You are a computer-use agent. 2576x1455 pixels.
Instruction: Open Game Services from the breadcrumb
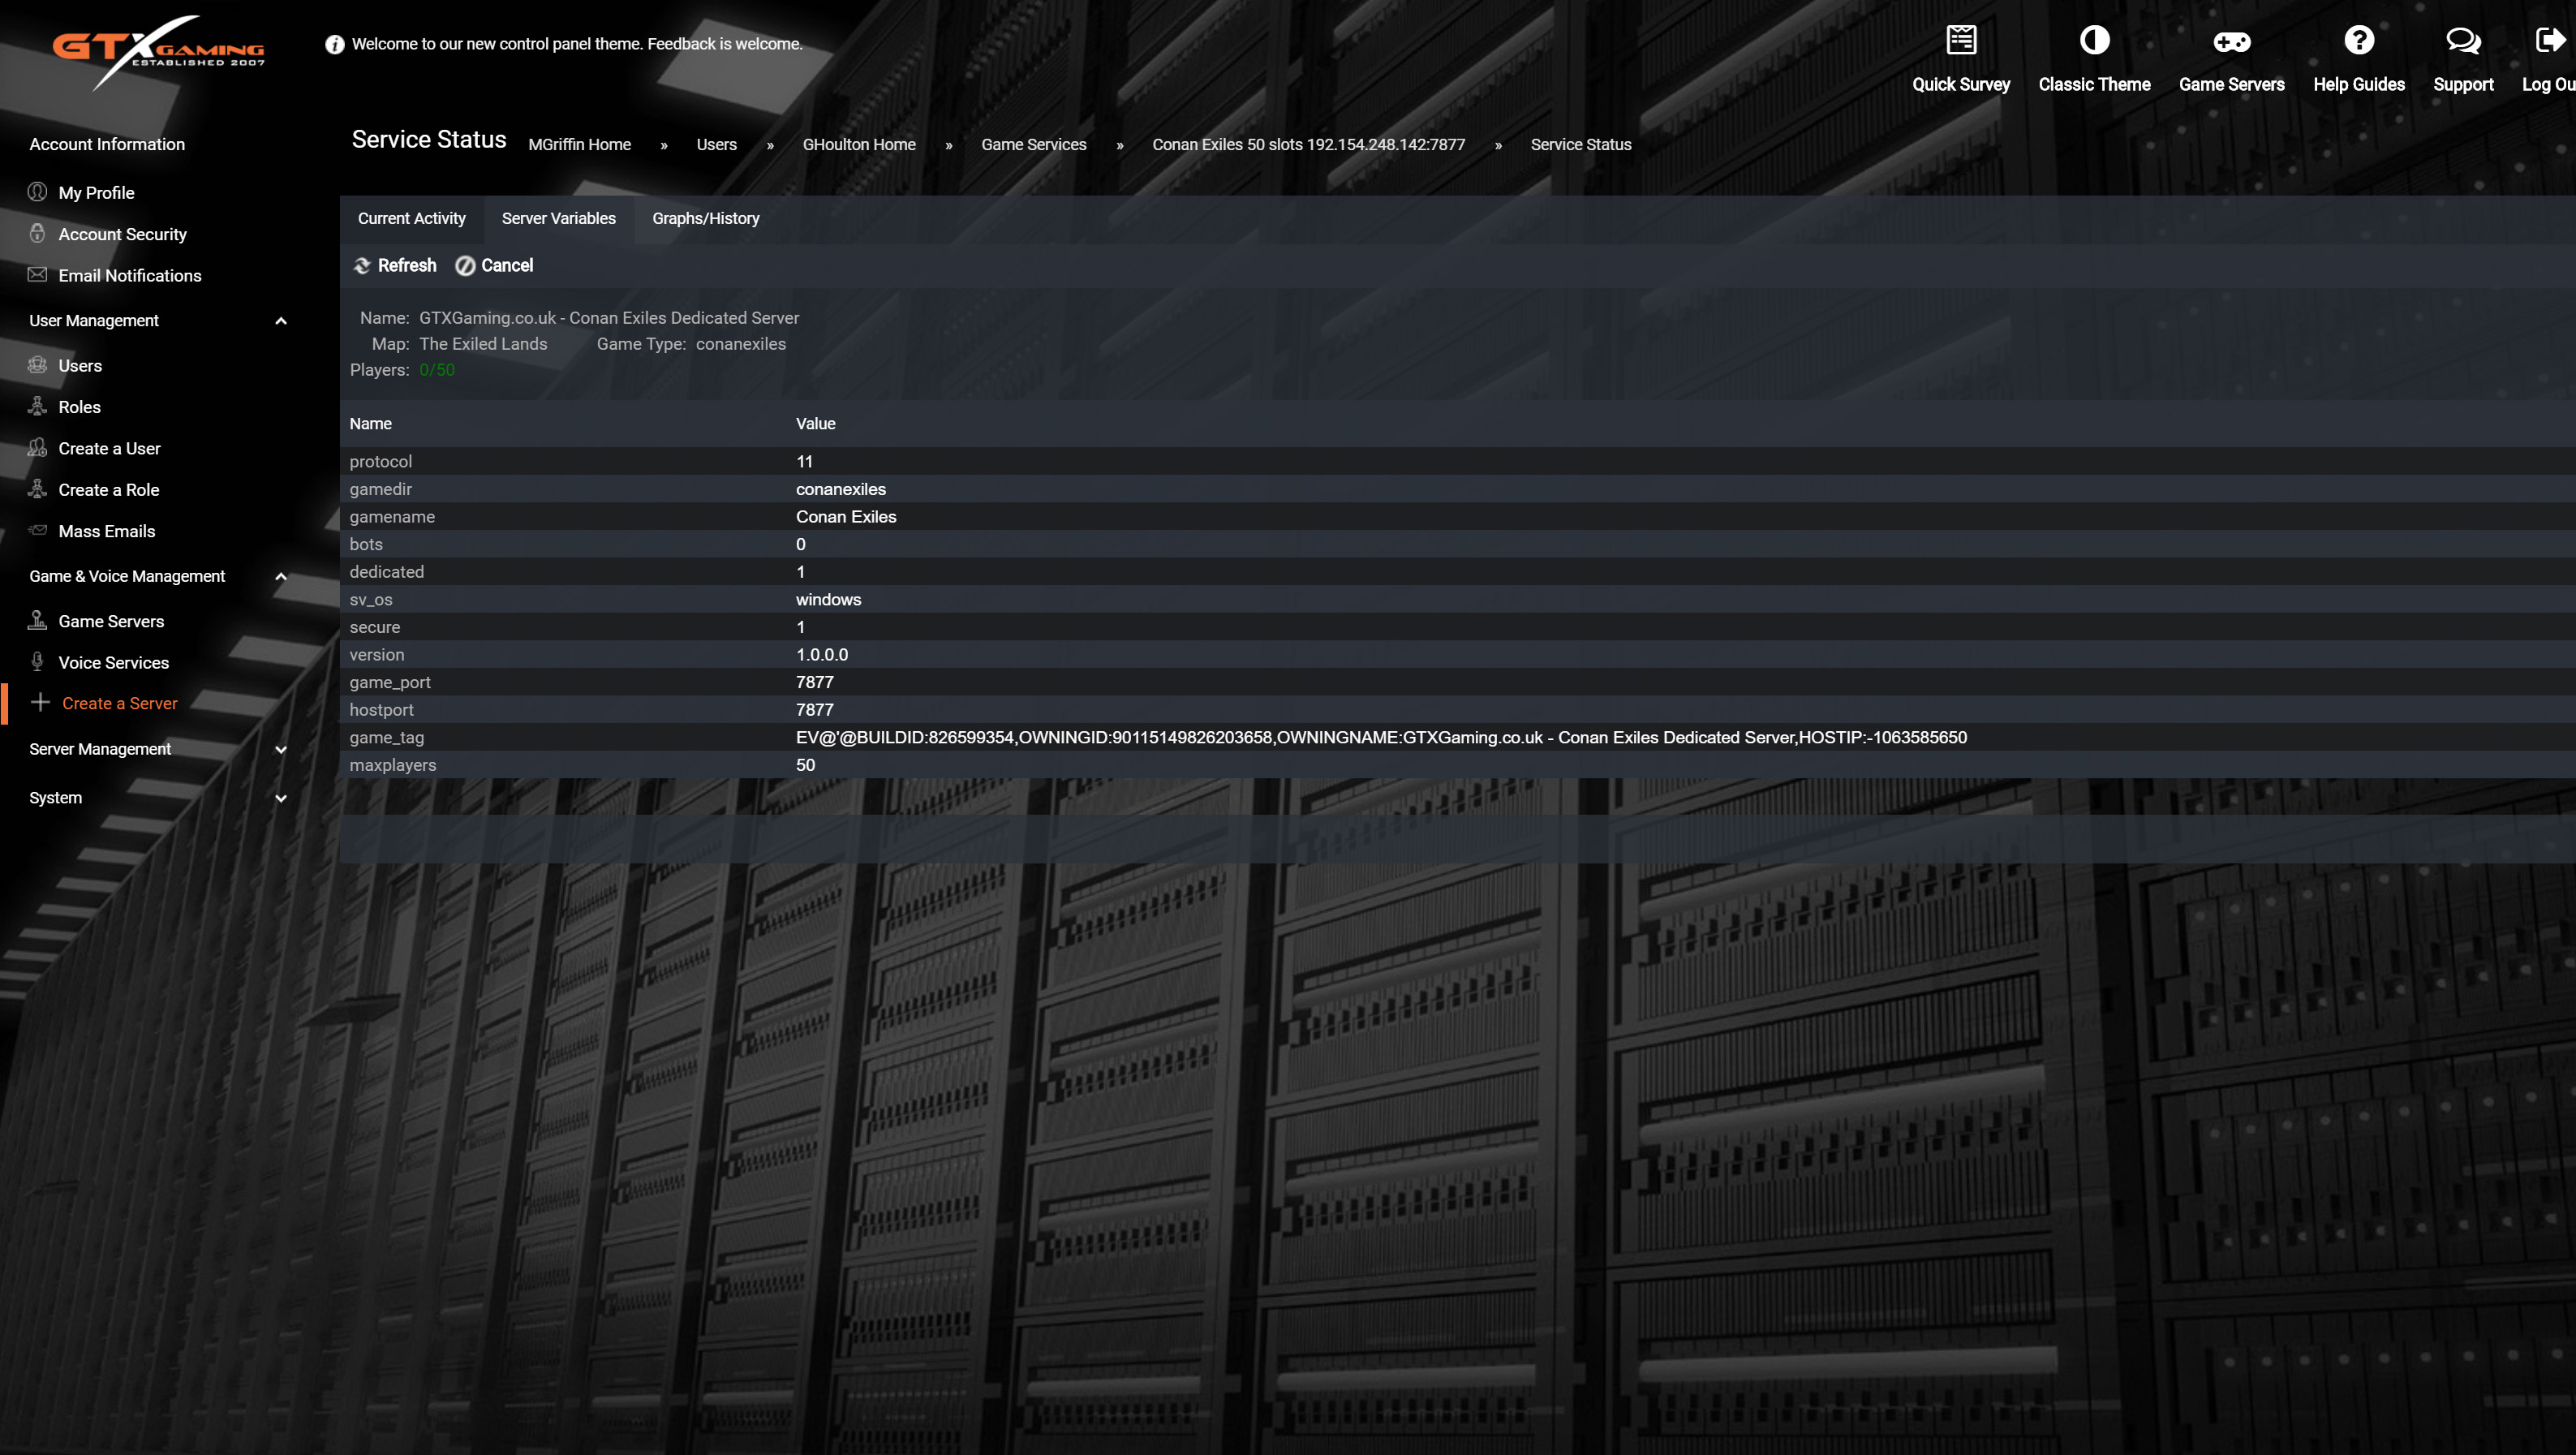[1034, 144]
